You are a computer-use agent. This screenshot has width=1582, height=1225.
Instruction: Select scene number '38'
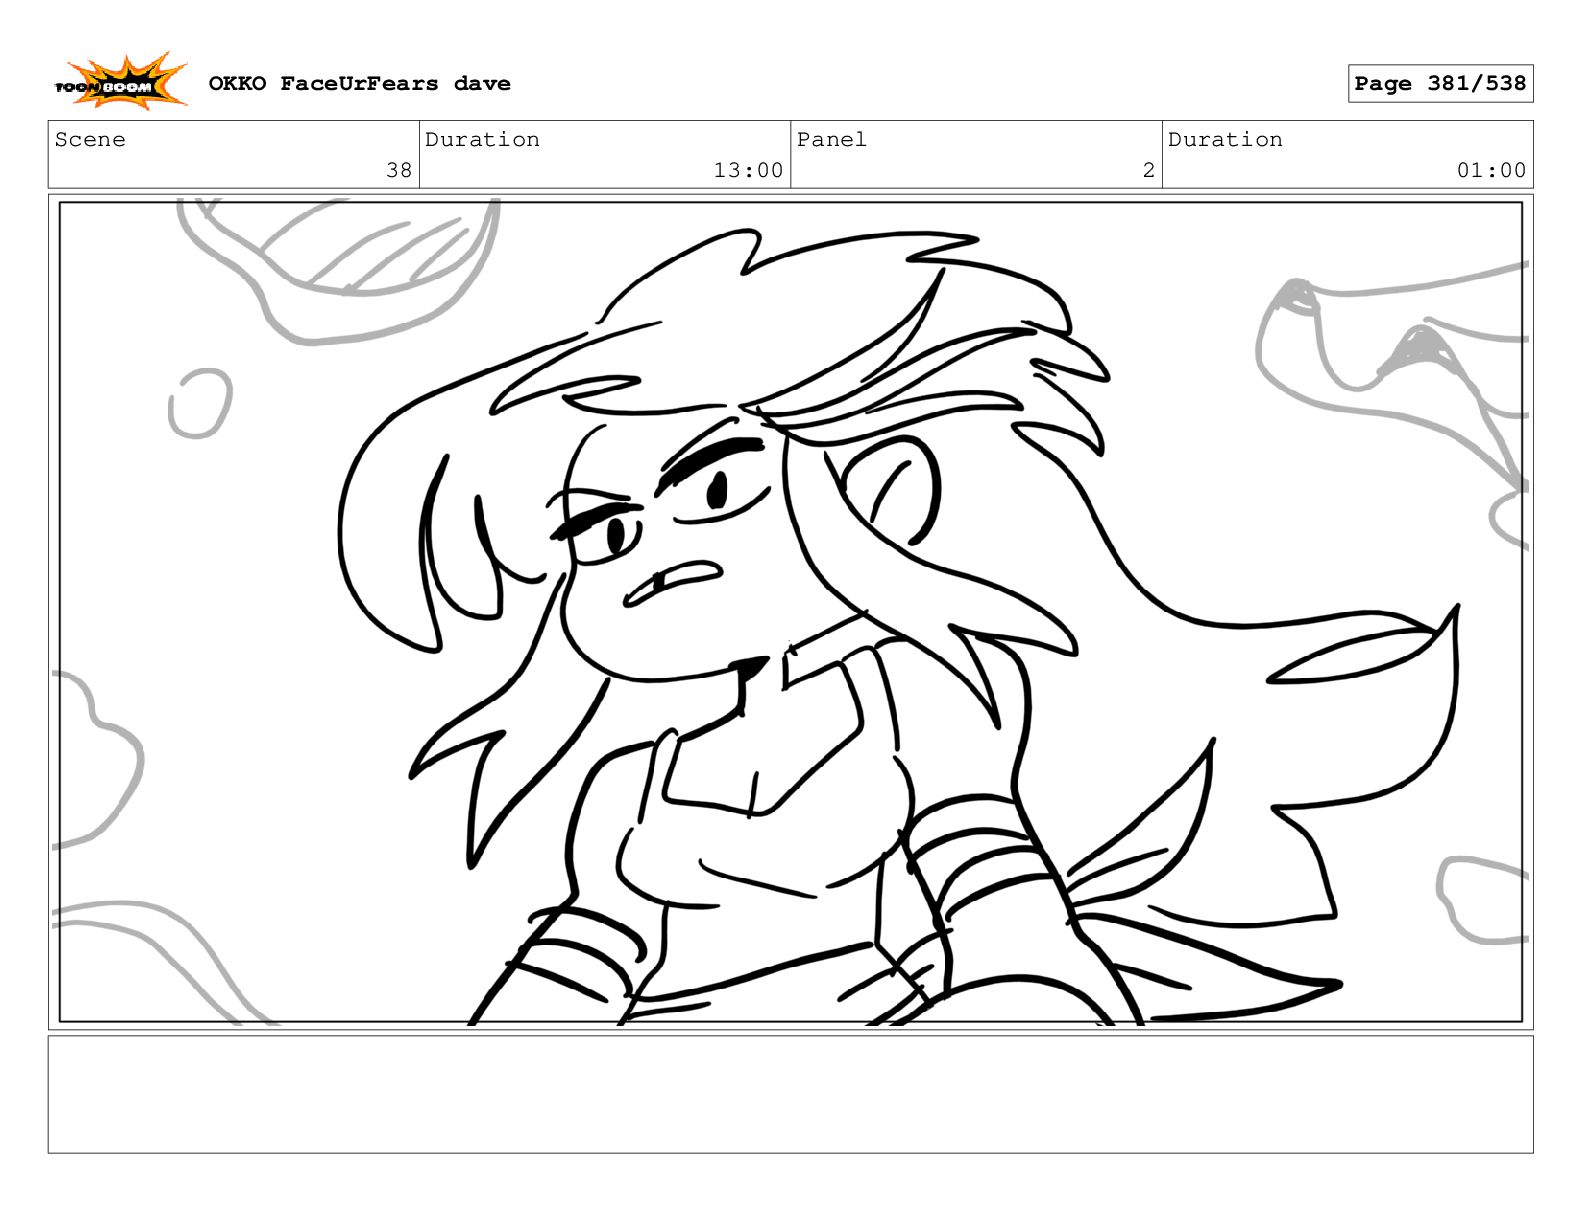click(399, 170)
